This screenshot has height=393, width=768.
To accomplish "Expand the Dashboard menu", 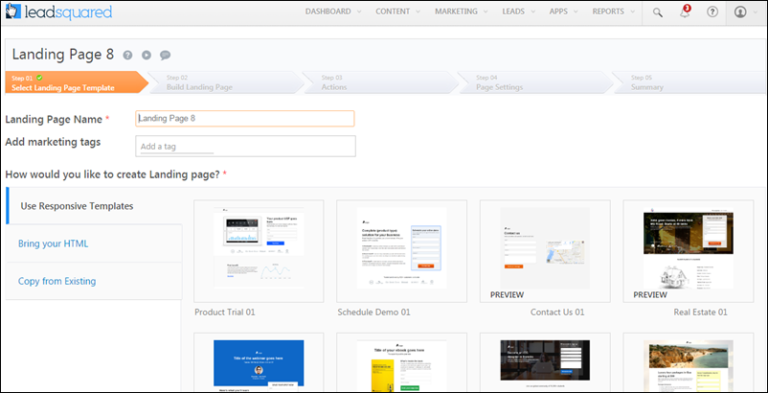I will click(333, 12).
